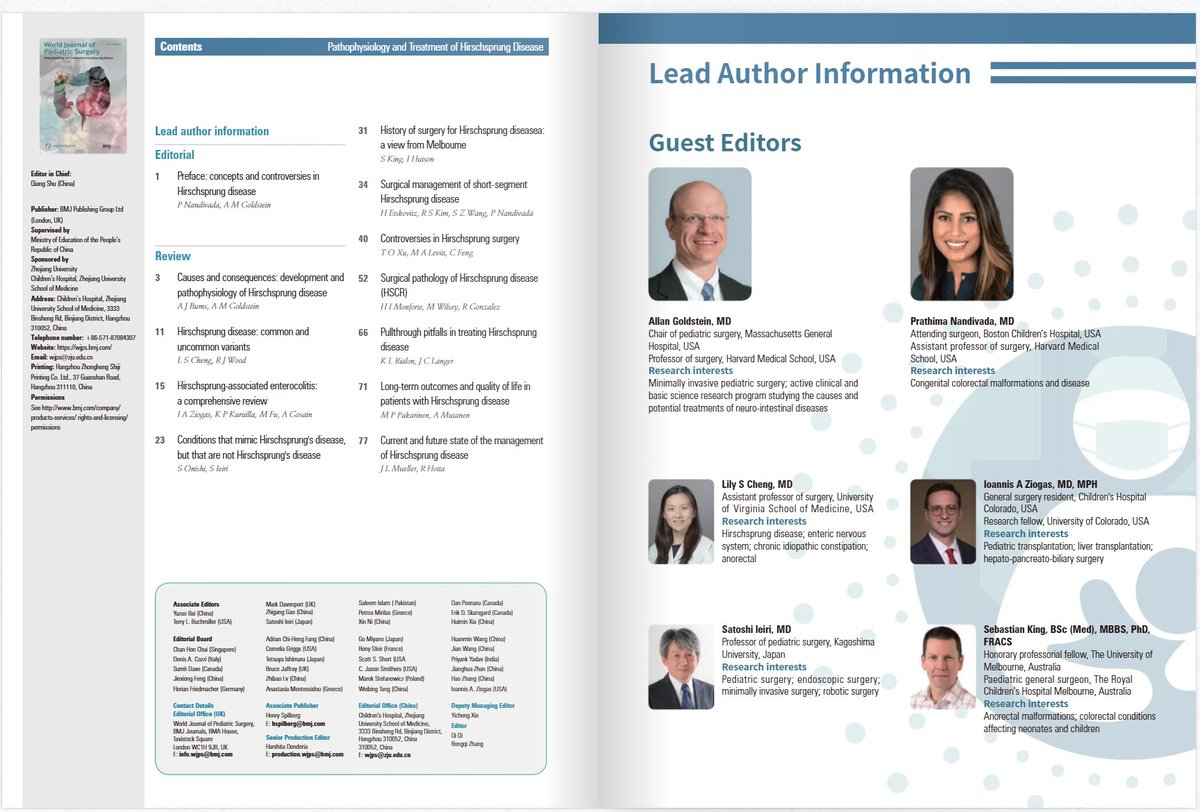Click authors line 'A J Burns, A M Goldstein'
This screenshot has width=1200, height=812.
(220, 307)
